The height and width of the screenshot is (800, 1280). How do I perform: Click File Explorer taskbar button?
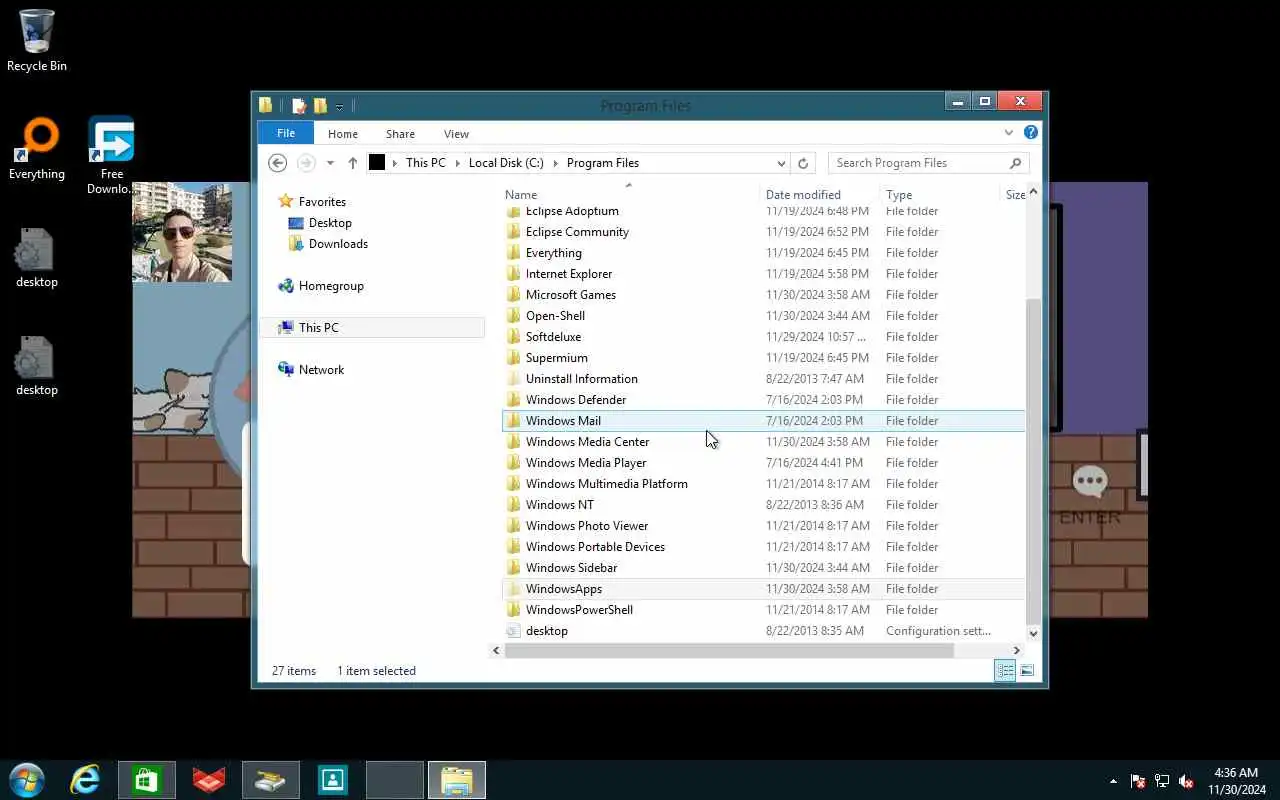(457, 780)
